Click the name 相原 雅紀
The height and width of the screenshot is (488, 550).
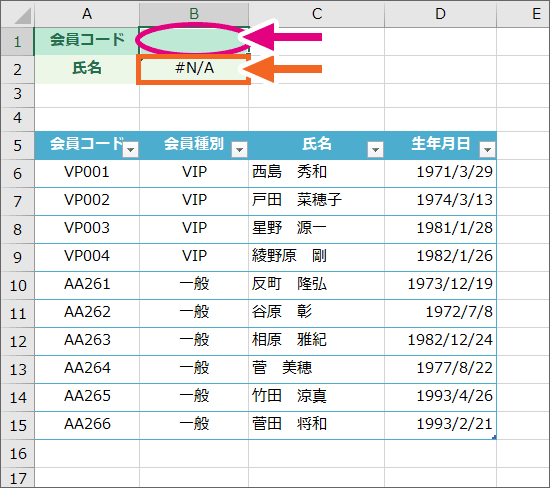pyautogui.click(x=289, y=340)
